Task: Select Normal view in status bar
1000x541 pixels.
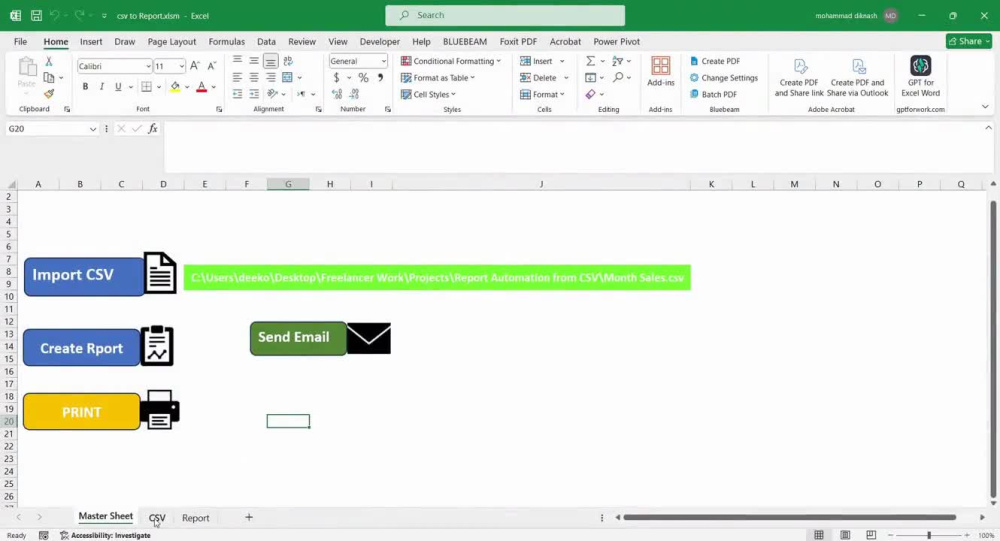Action: click(819, 535)
